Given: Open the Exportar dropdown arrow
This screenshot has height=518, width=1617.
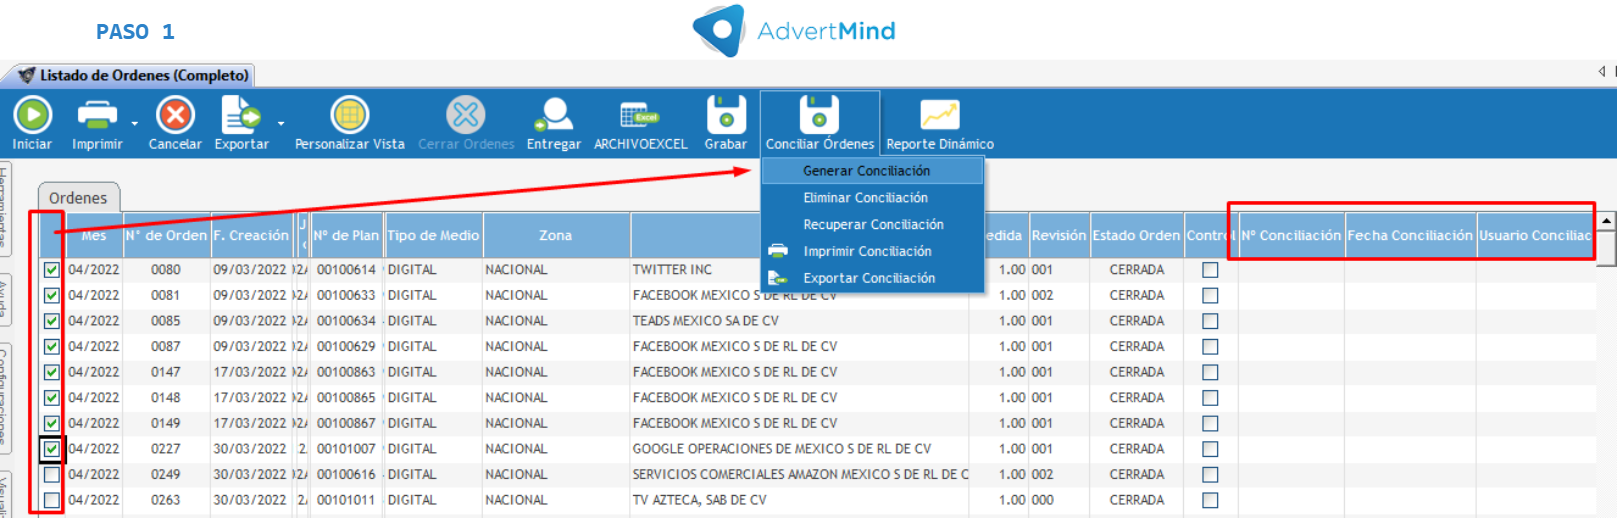Looking at the screenshot, I should point(281,123).
